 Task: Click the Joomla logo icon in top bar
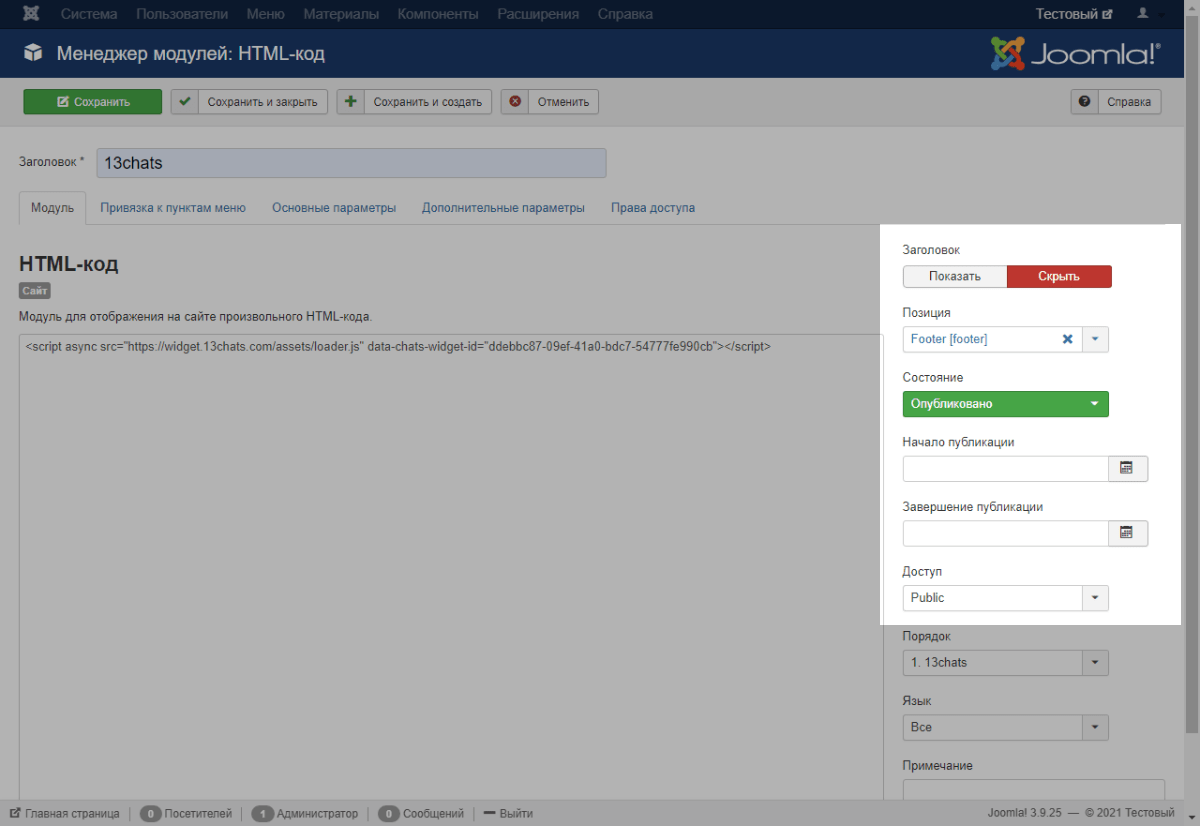pos(31,14)
